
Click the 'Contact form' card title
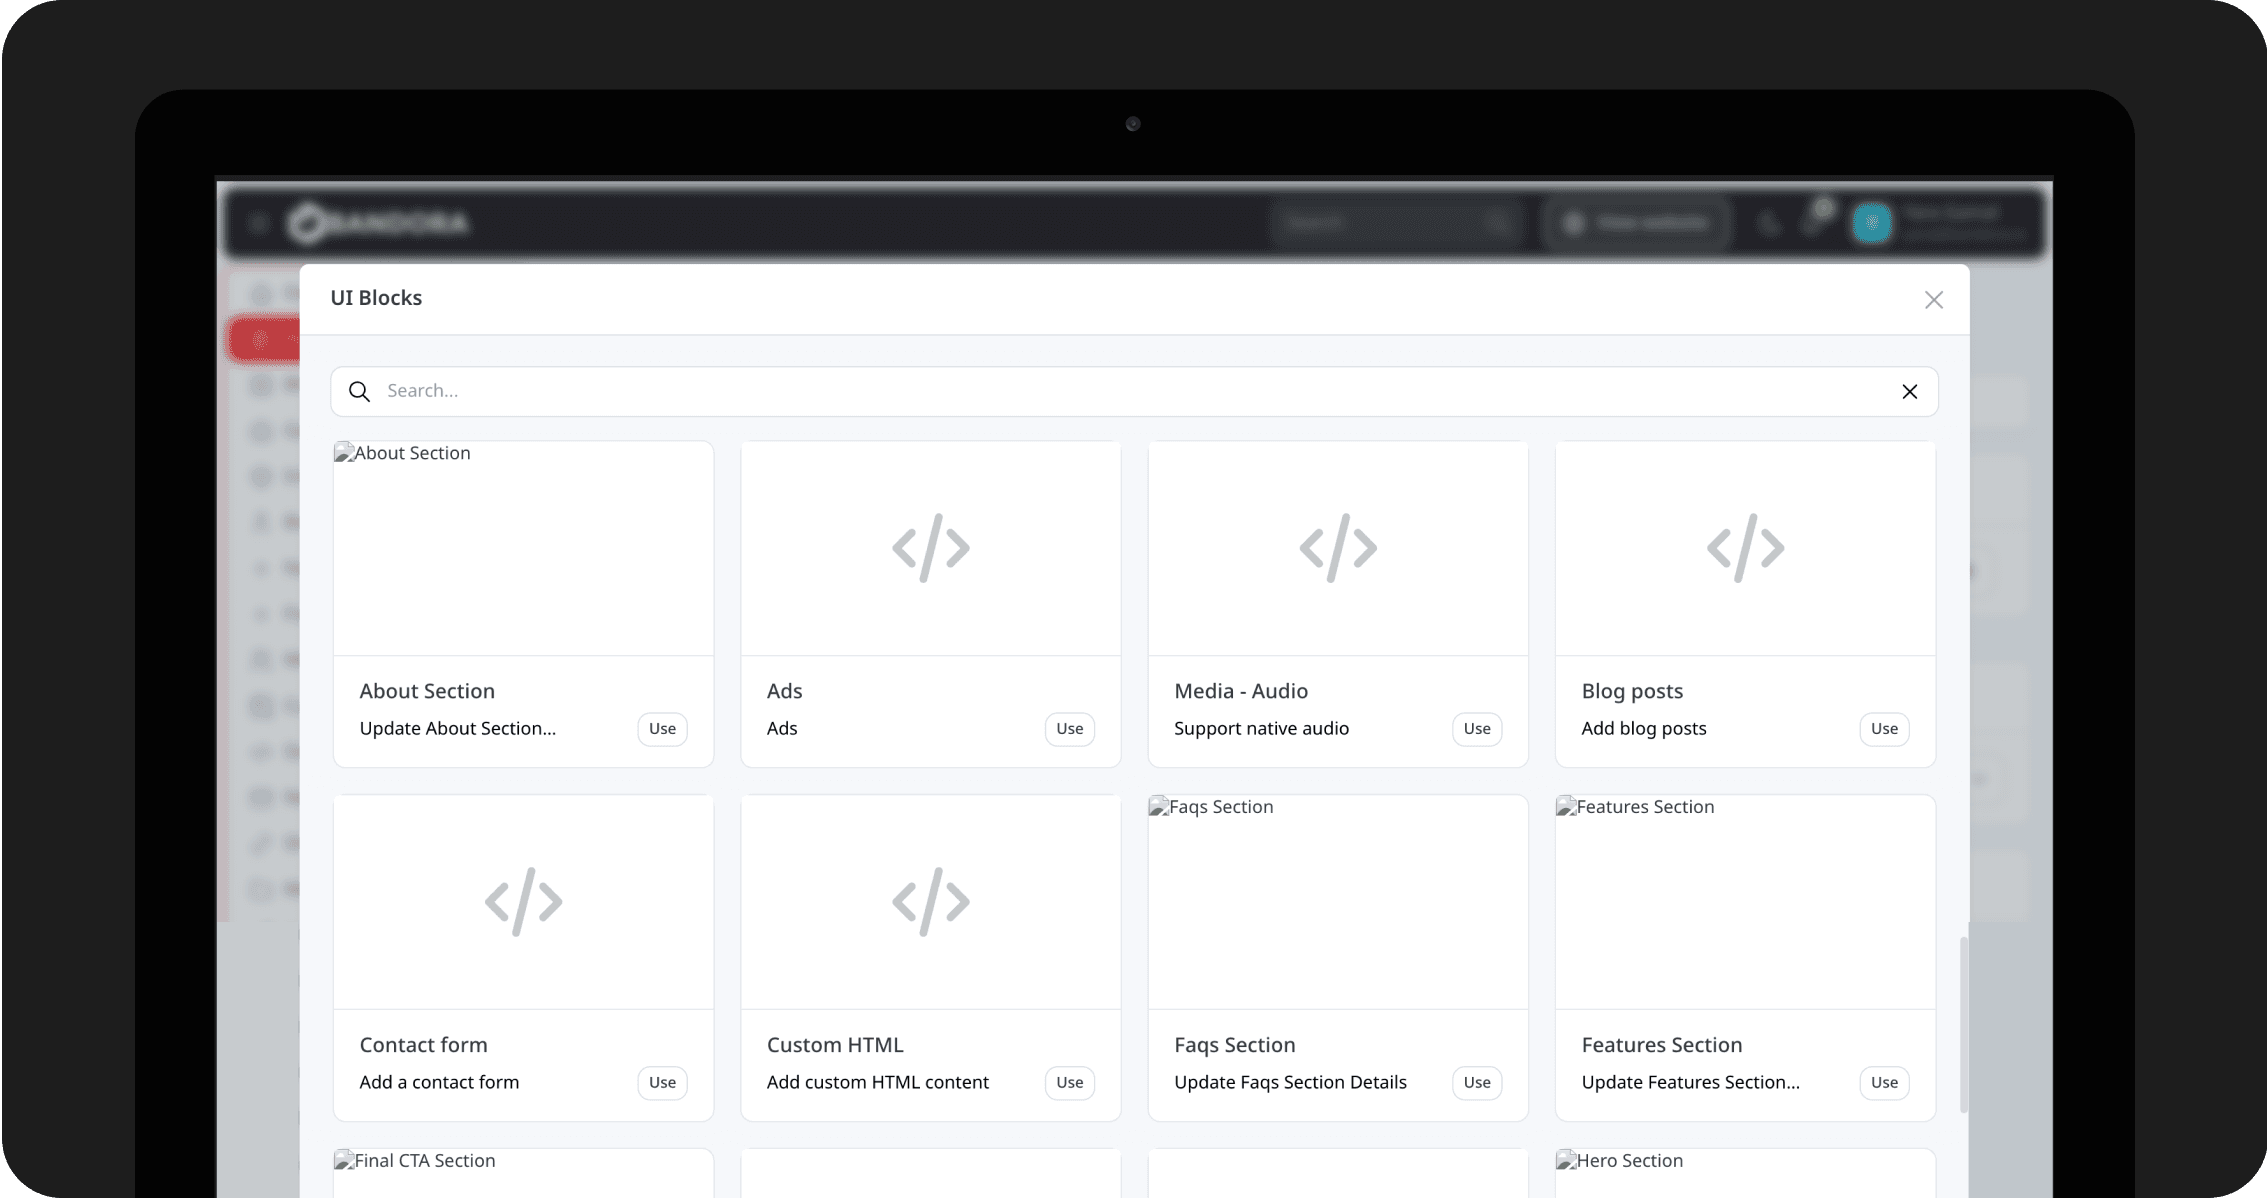423,1045
